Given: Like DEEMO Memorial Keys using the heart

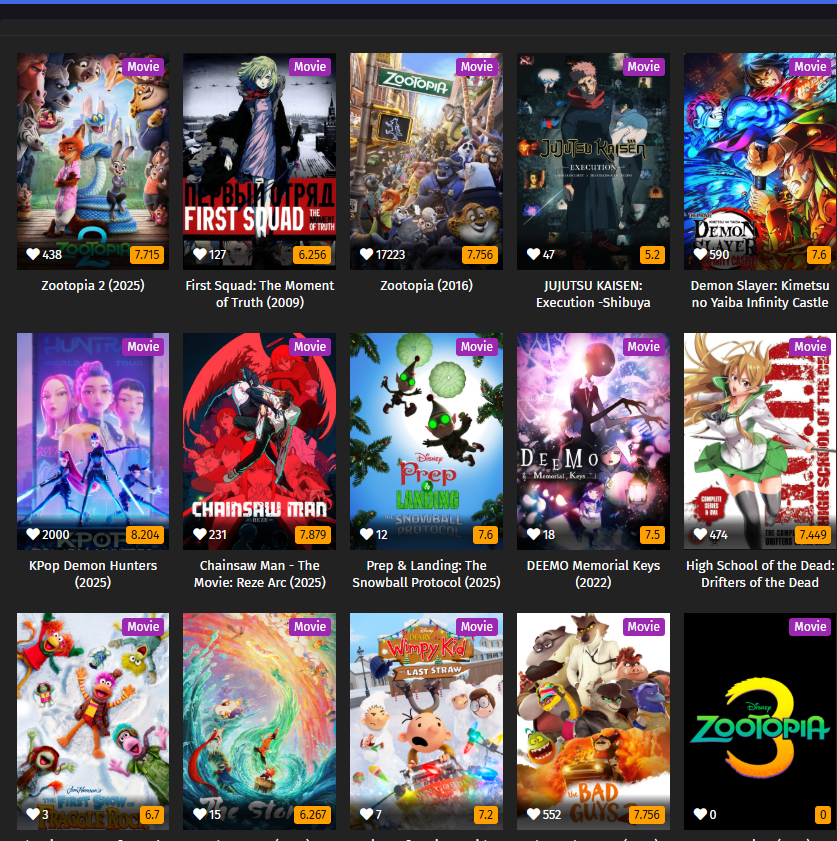Looking at the screenshot, I should 534,534.
